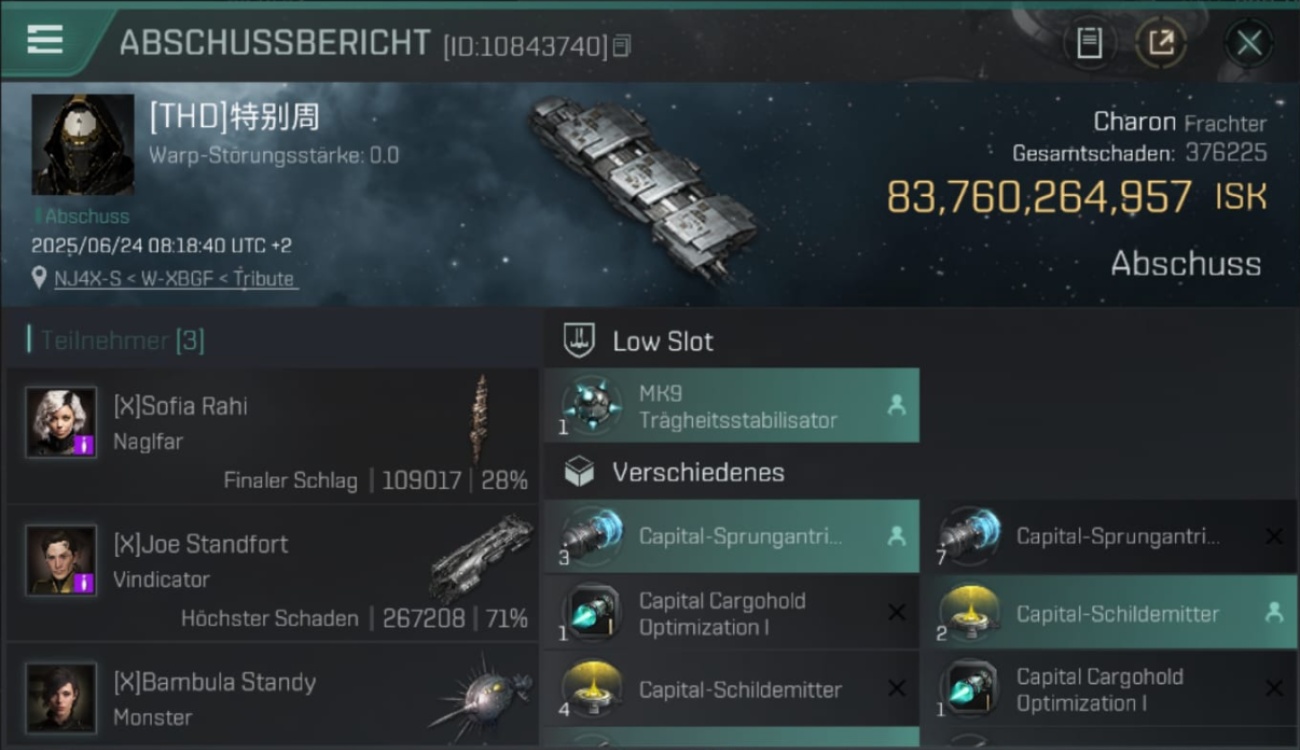Click the Naglfar ship icon
This screenshot has width=1300, height=750.
pyautogui.click(x=481, y=419)
